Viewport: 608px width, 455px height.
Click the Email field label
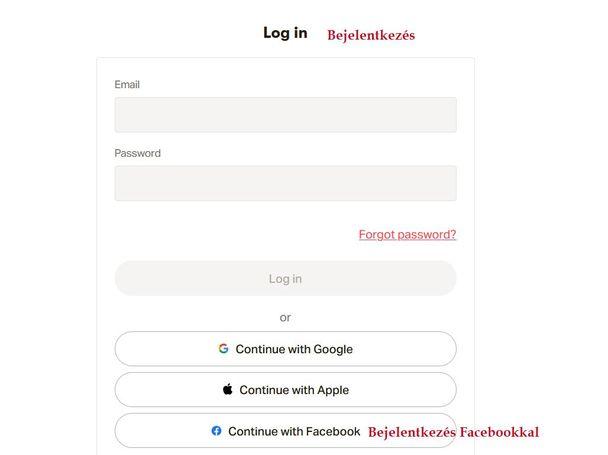click(x=127, y=85)
